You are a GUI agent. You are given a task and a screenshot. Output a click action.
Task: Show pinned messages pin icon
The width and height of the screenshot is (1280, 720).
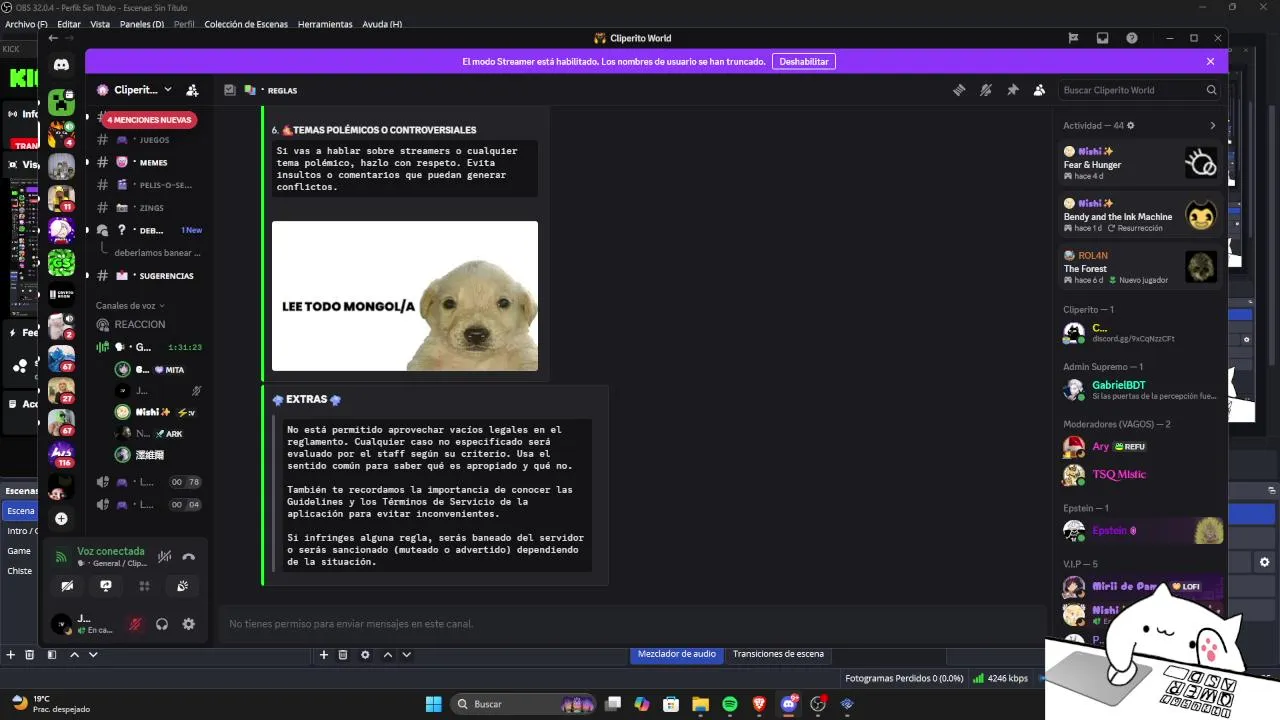click(1012, 90)
